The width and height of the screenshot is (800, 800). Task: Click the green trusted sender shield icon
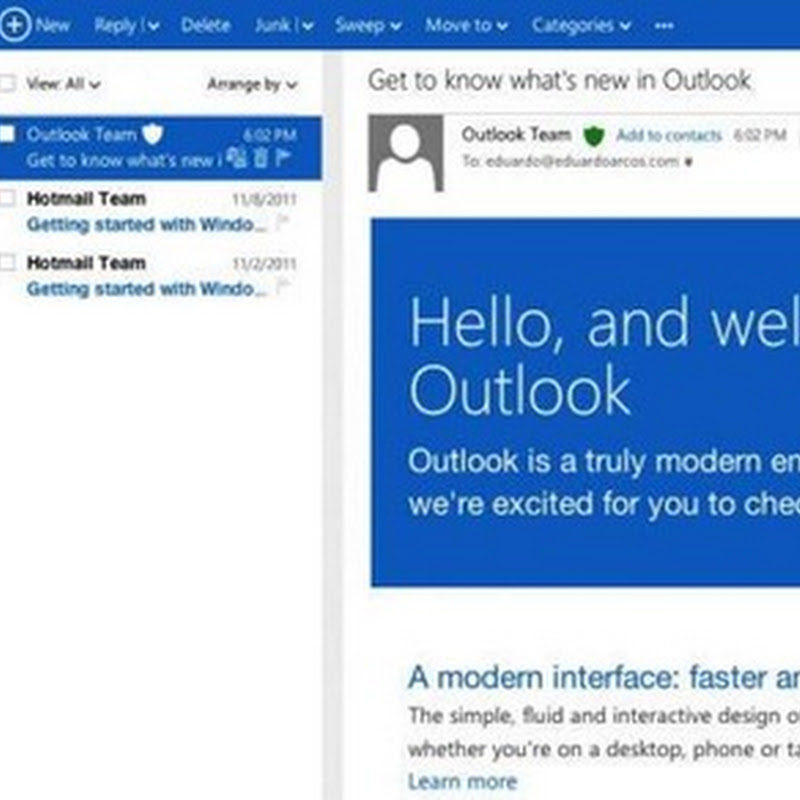pos(594,136)
